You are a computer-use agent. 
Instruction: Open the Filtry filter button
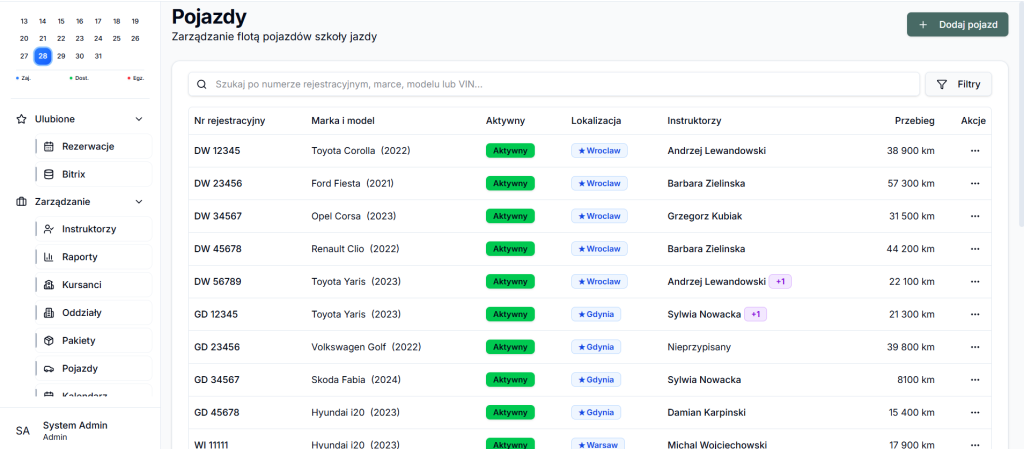coord(958,84)
